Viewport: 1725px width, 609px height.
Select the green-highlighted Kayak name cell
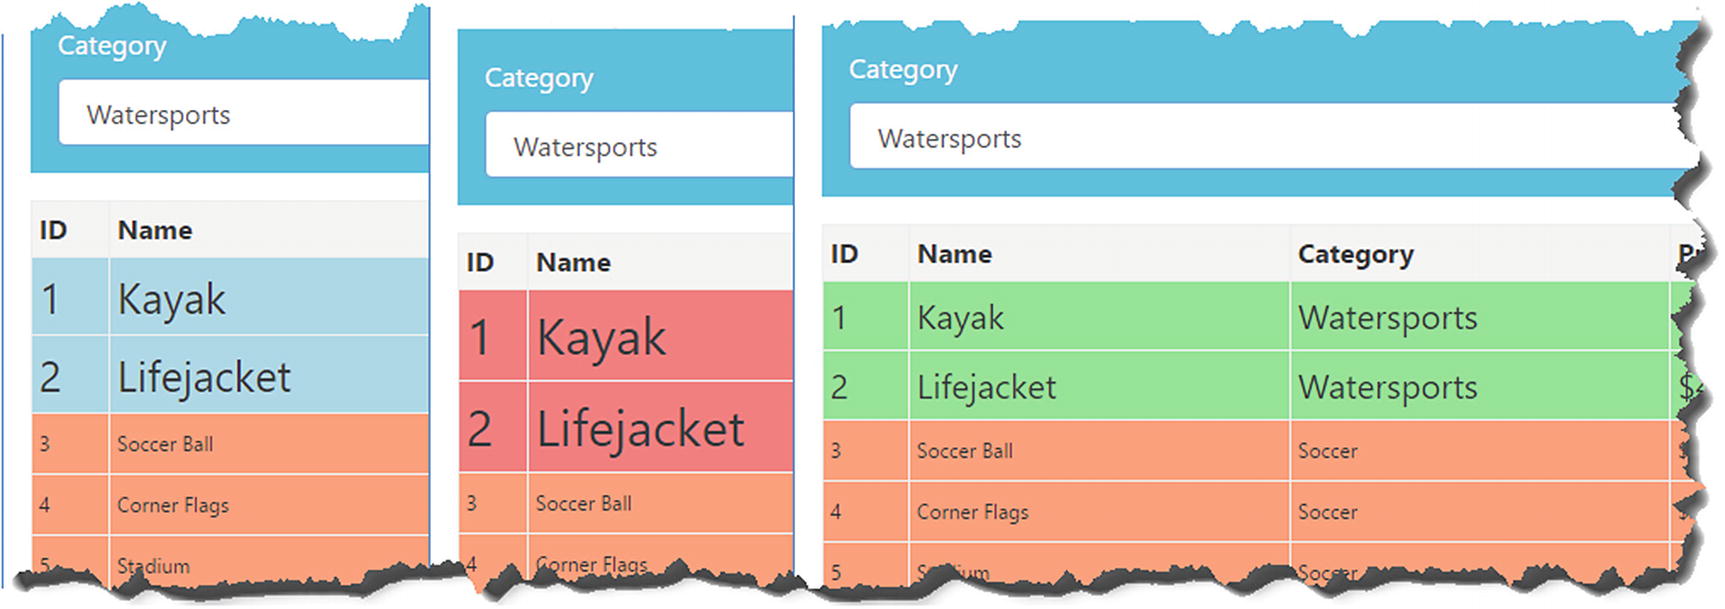[1098, 318]
